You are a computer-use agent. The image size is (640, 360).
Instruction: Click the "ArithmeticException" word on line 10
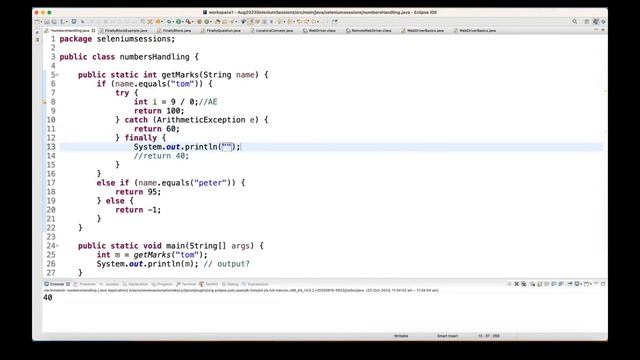click(x=201, y=120)
